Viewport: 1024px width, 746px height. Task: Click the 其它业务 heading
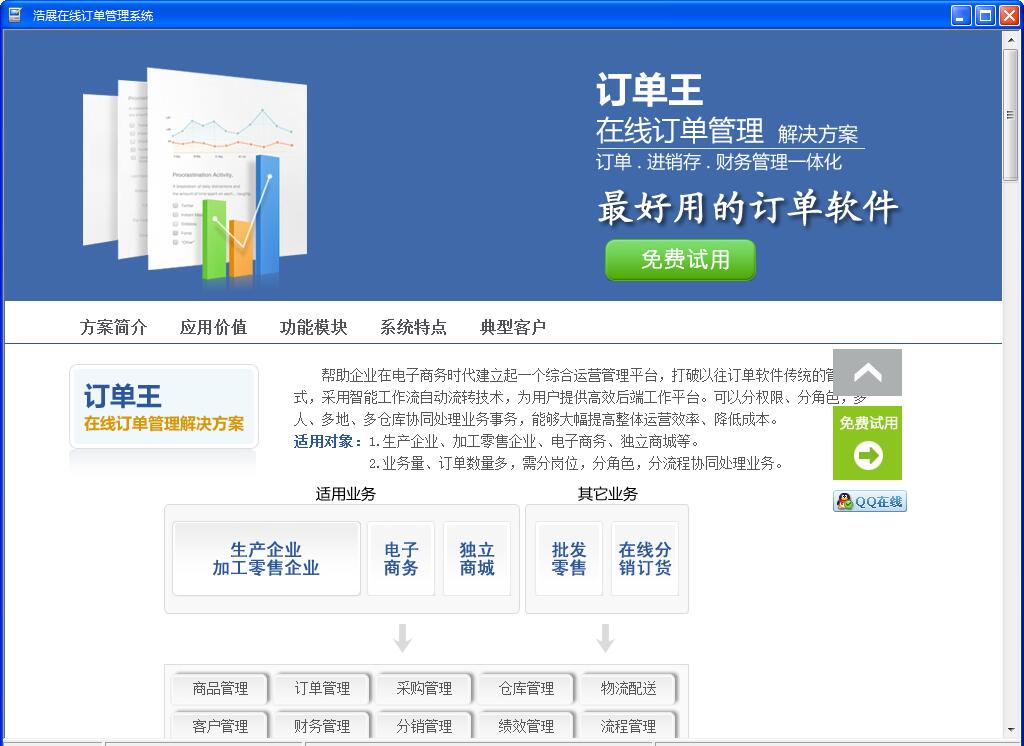point(607,493)
